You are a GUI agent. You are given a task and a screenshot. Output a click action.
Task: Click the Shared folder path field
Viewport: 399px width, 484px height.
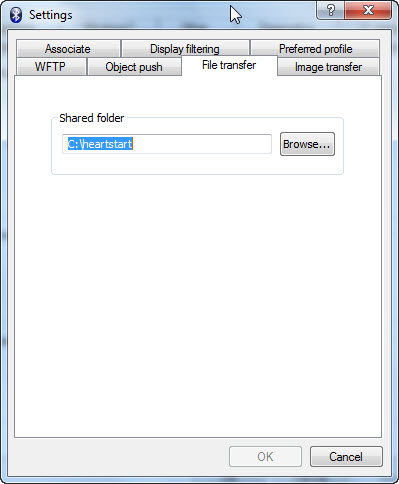click(167, 144)
